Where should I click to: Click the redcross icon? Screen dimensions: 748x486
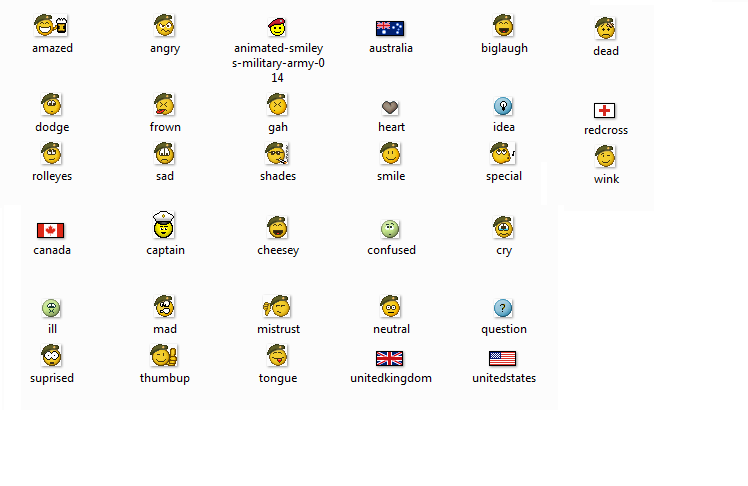(x=605, y=110)
